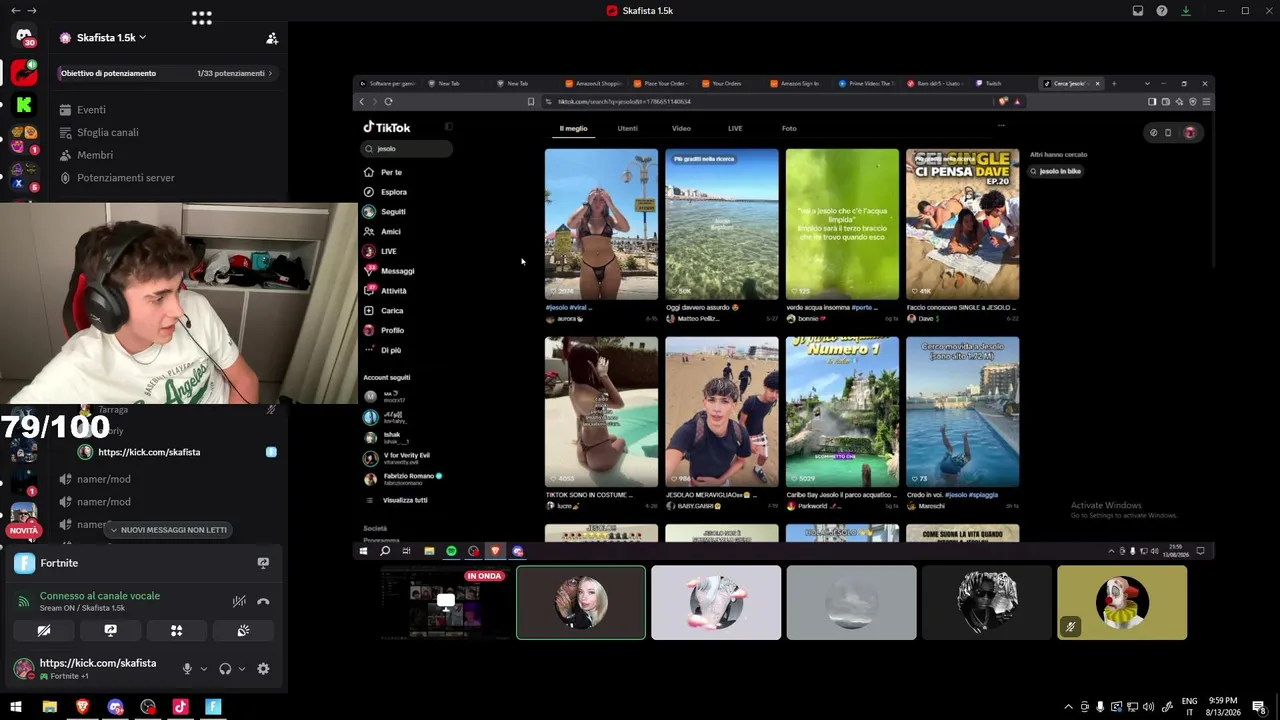This screenshot has height=720, width=1280.
Task: Switch to the Foto tab on TikTok
Action: click(x=789, y=129)
